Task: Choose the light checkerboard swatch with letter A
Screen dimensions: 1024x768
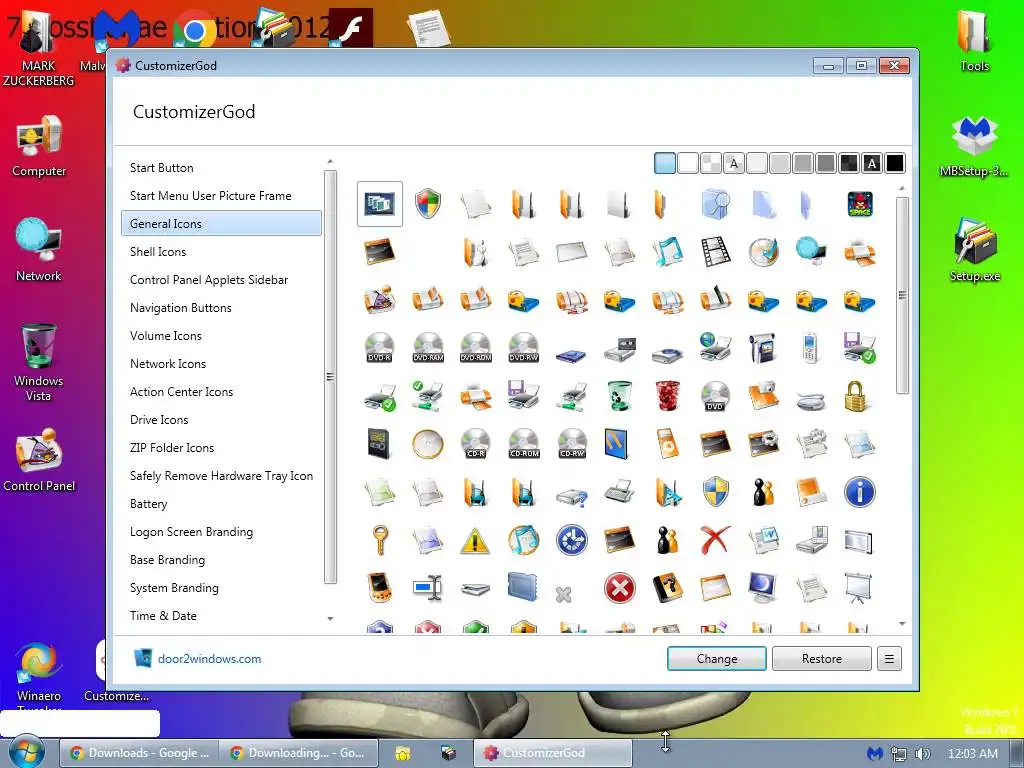Action: [734, 163]
